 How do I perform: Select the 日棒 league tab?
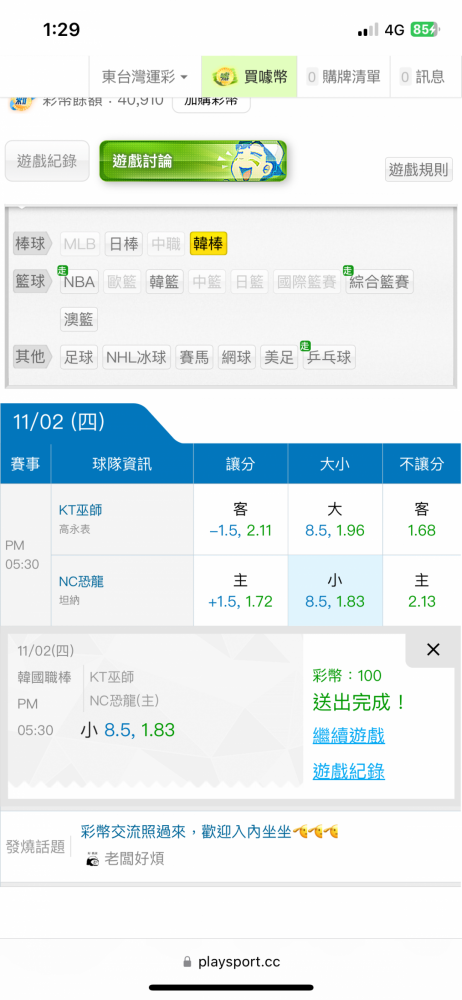[x=124, y=244]
